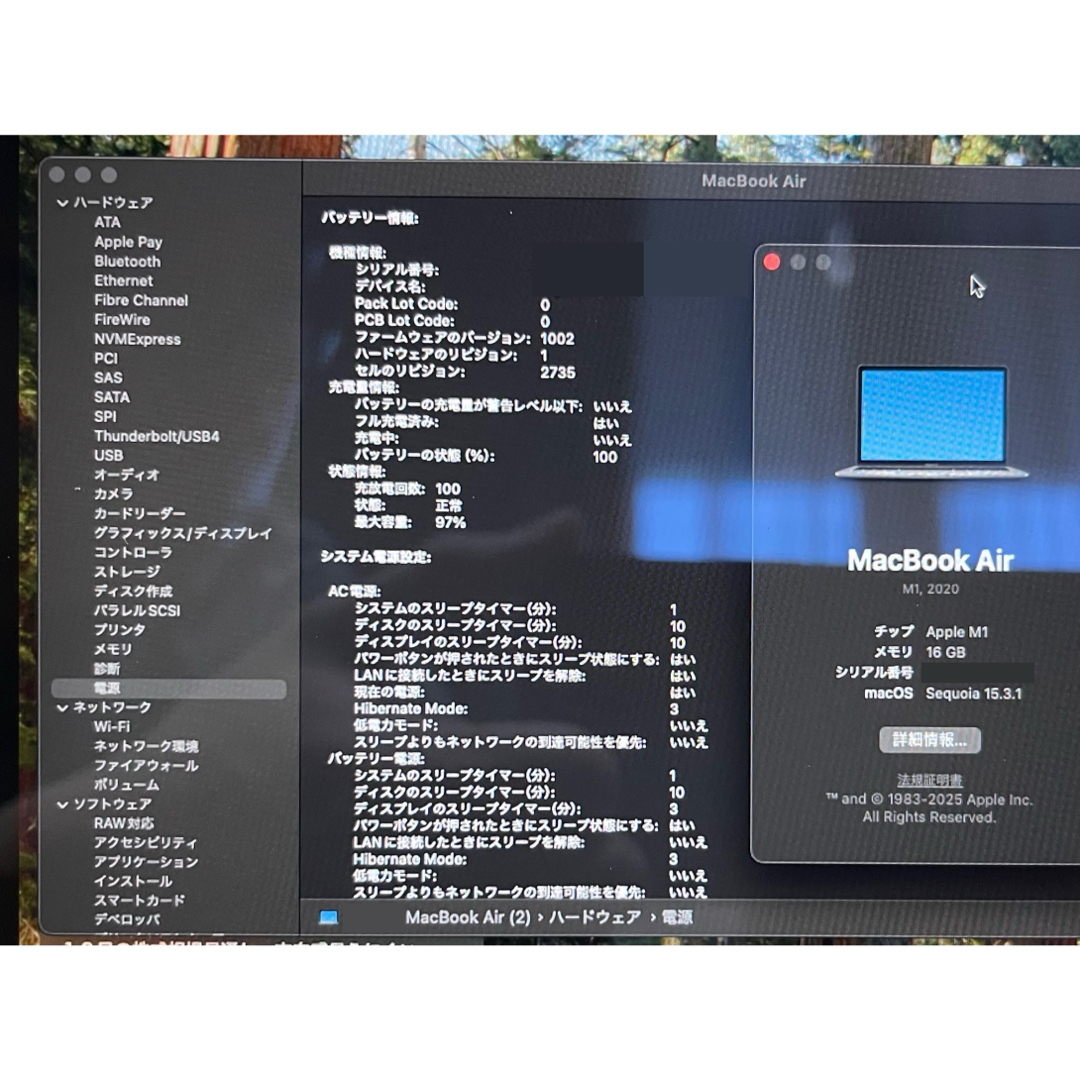Open Thunderbolt/USB4 entry

coord(157,437)
